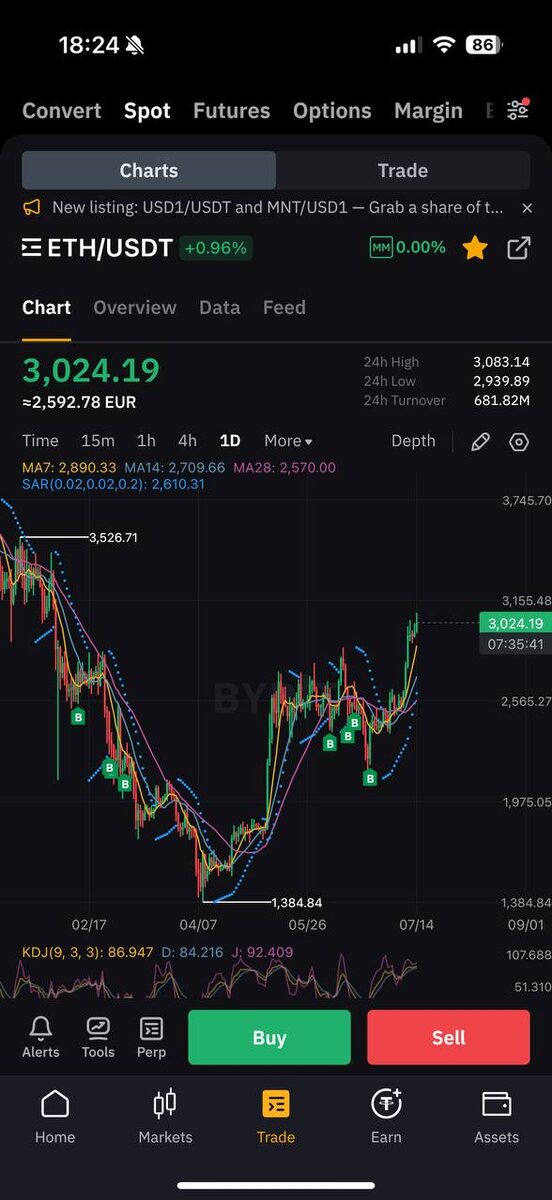Tap the battery indicator in status bar
552x1200 pixels.
click(x=484, y=45)
